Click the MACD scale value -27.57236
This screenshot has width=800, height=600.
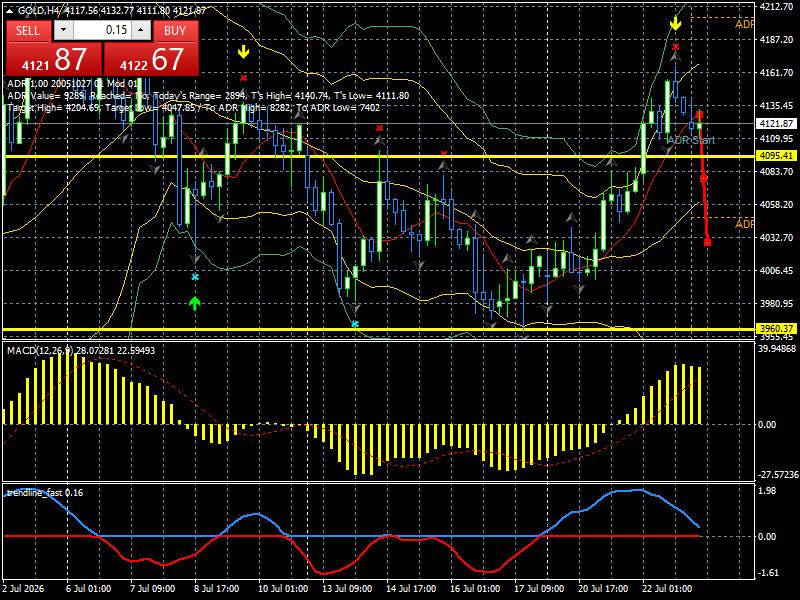pos(778,474)
